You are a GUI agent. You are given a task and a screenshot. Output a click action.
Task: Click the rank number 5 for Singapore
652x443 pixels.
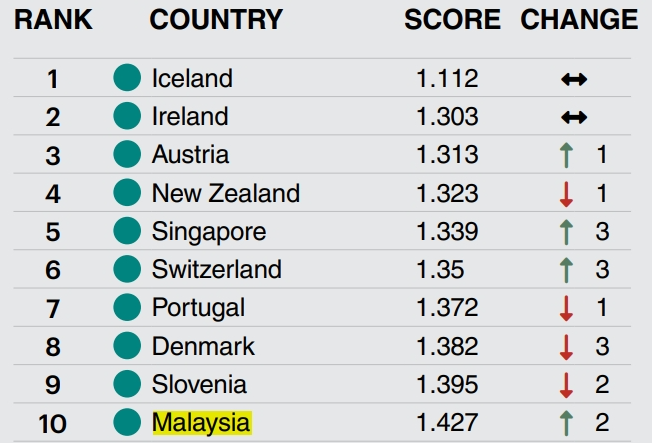click(x=53, y=232)
